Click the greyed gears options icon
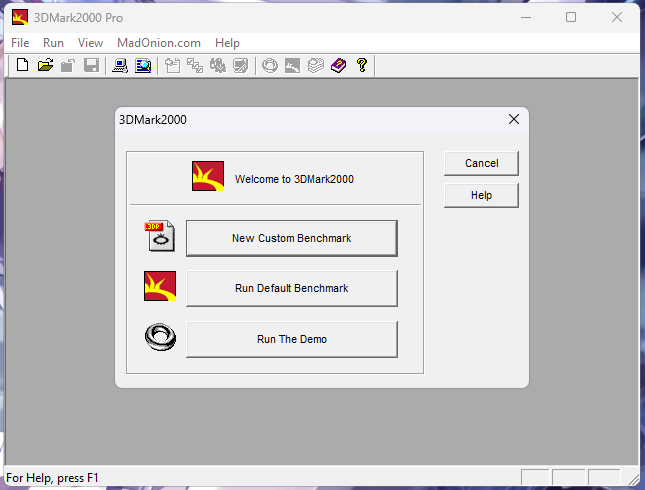645x490 pixels. coord(218,65)
